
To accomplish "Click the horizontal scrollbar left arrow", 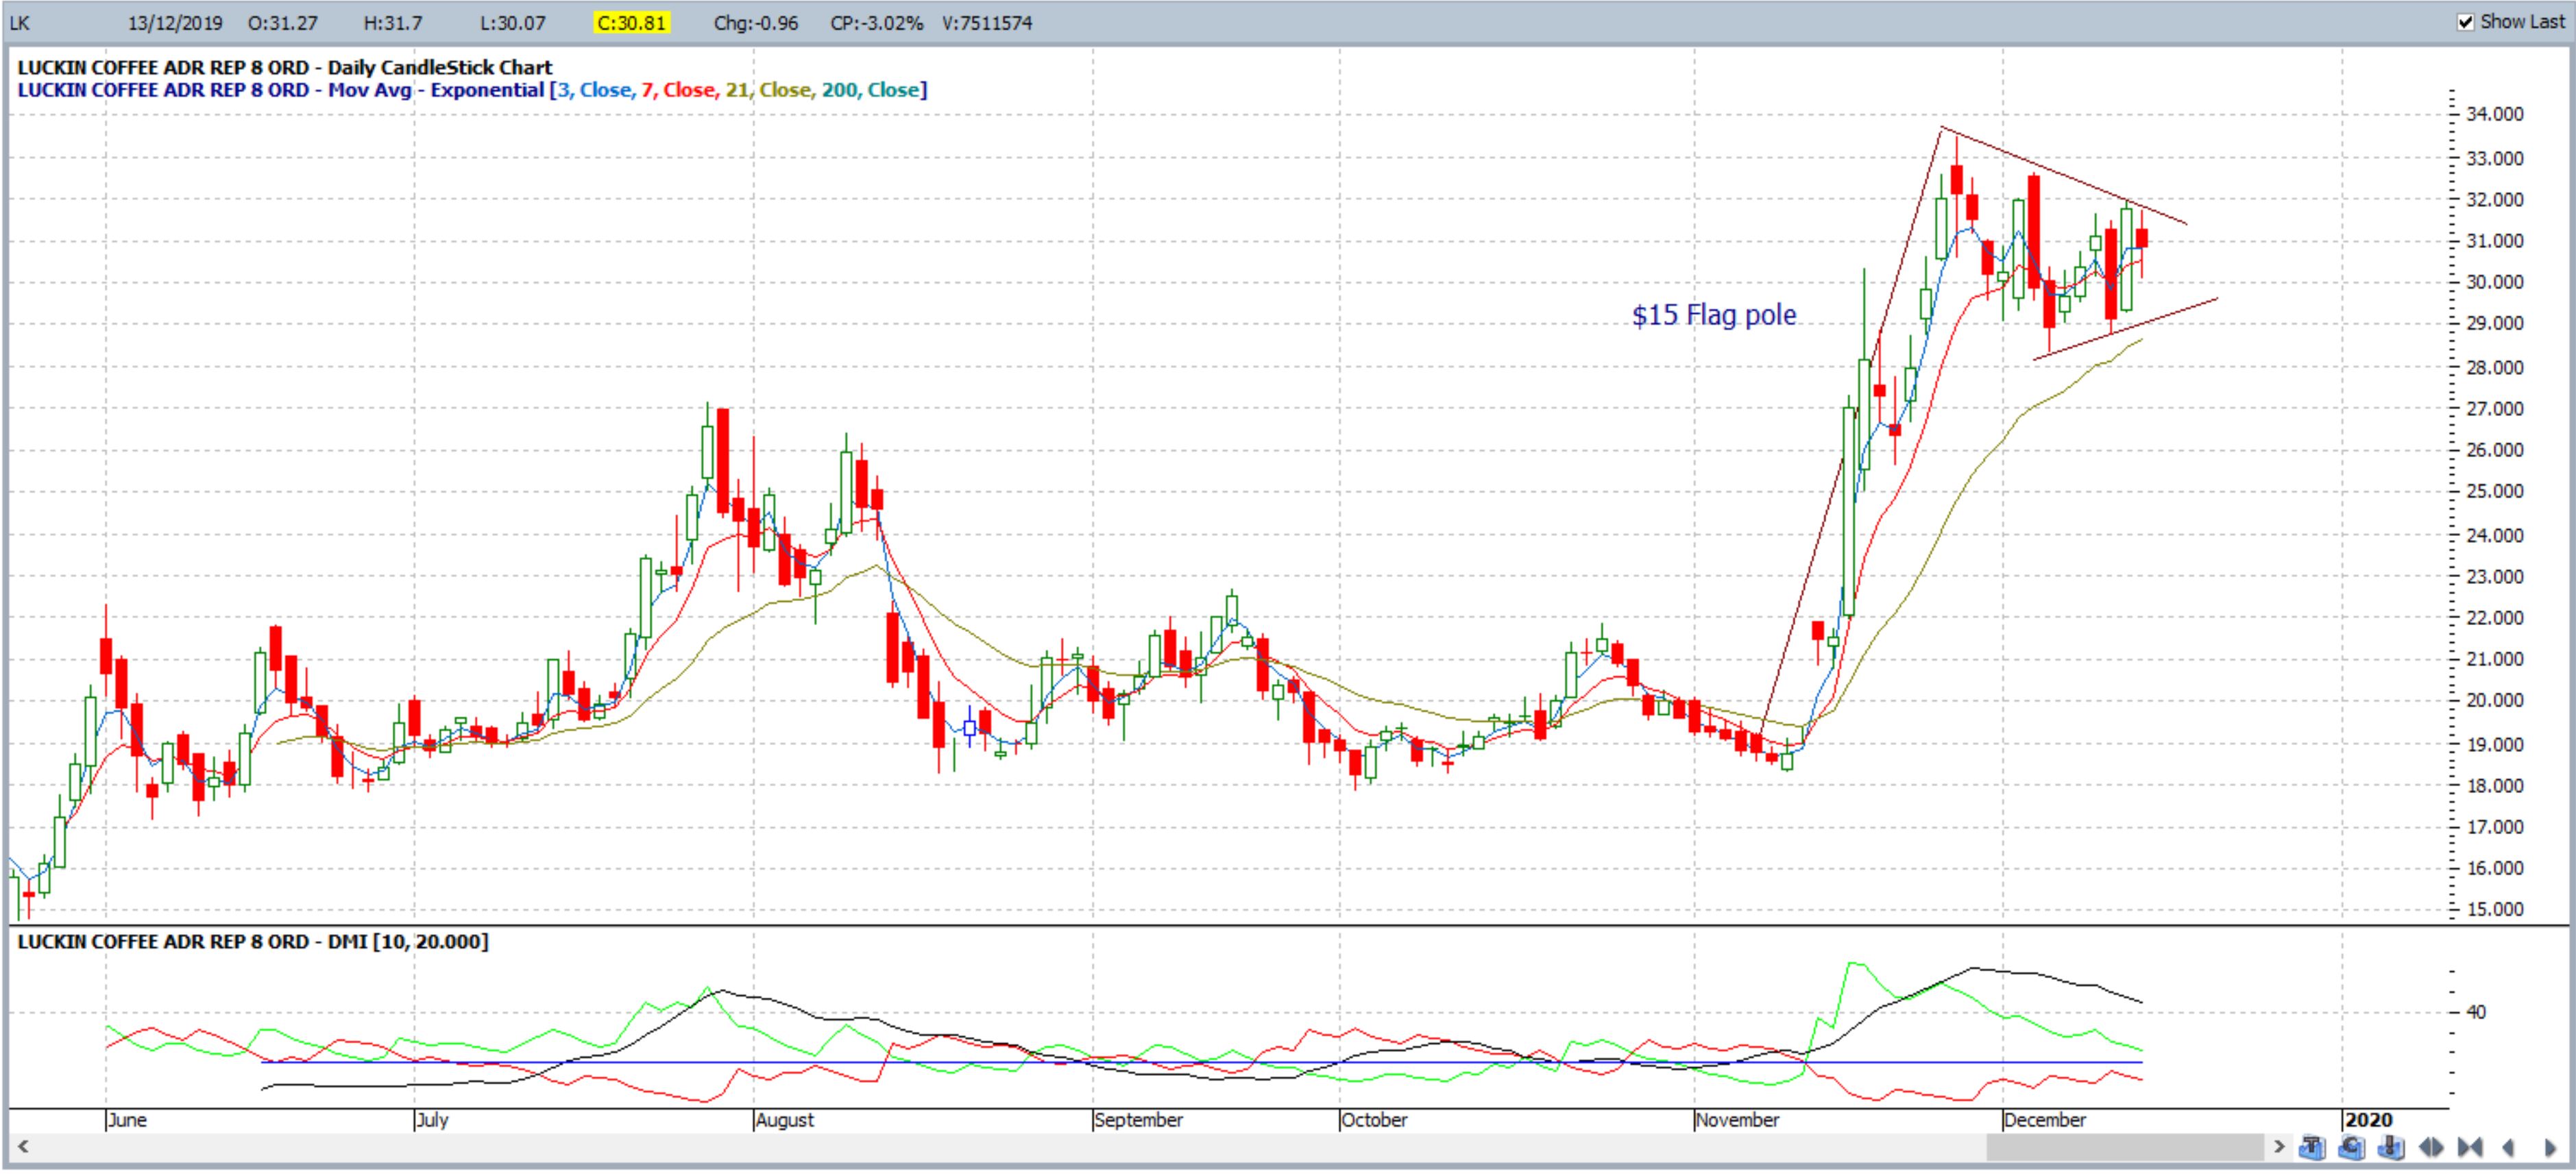I will (x=22, y=1147).
